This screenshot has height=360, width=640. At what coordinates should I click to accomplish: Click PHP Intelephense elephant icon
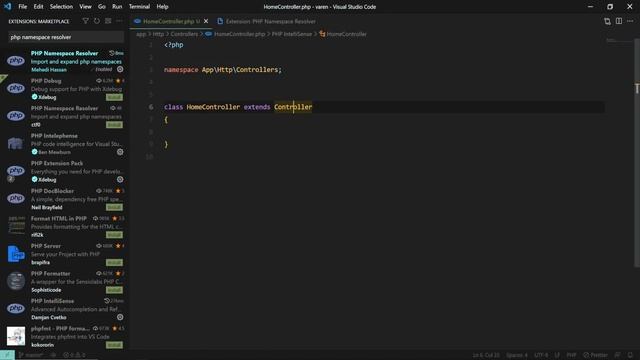(16, 143)
